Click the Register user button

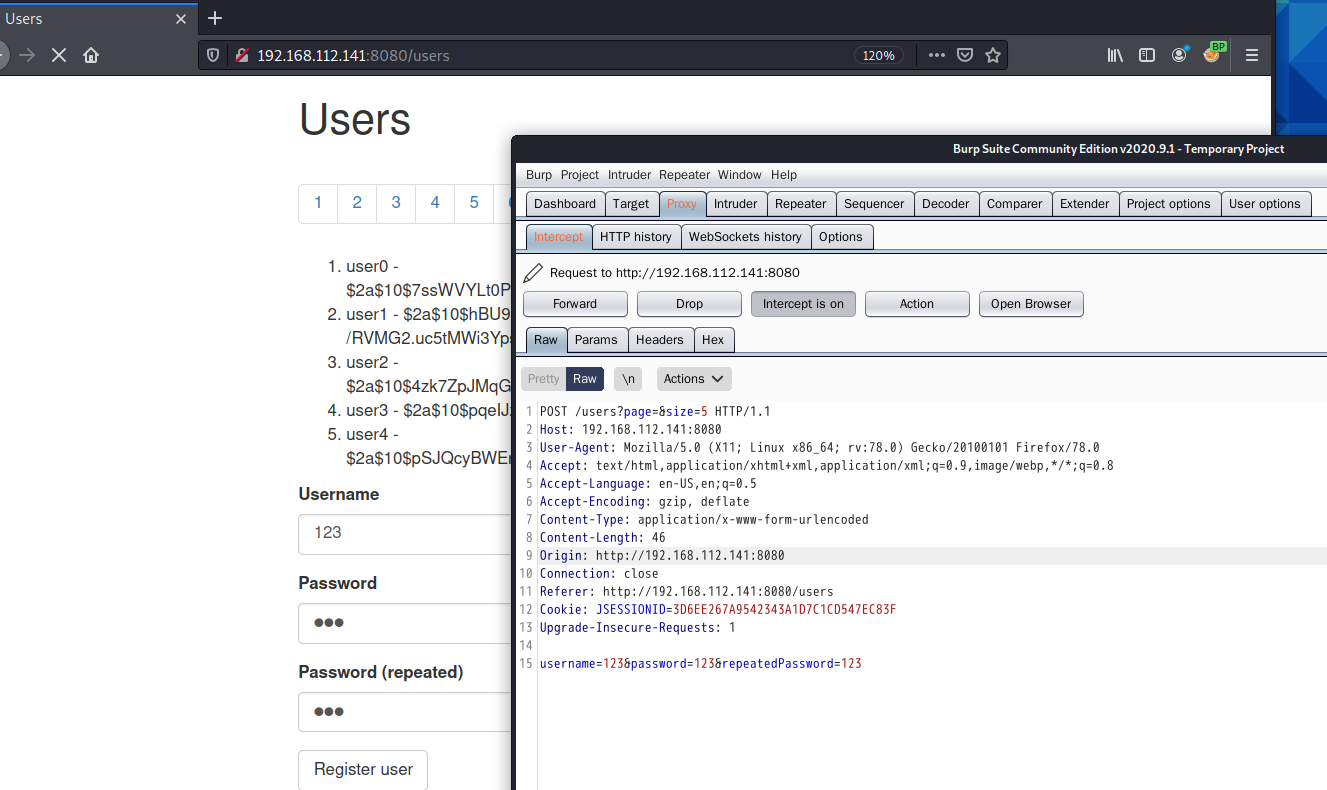pos(363,769)
